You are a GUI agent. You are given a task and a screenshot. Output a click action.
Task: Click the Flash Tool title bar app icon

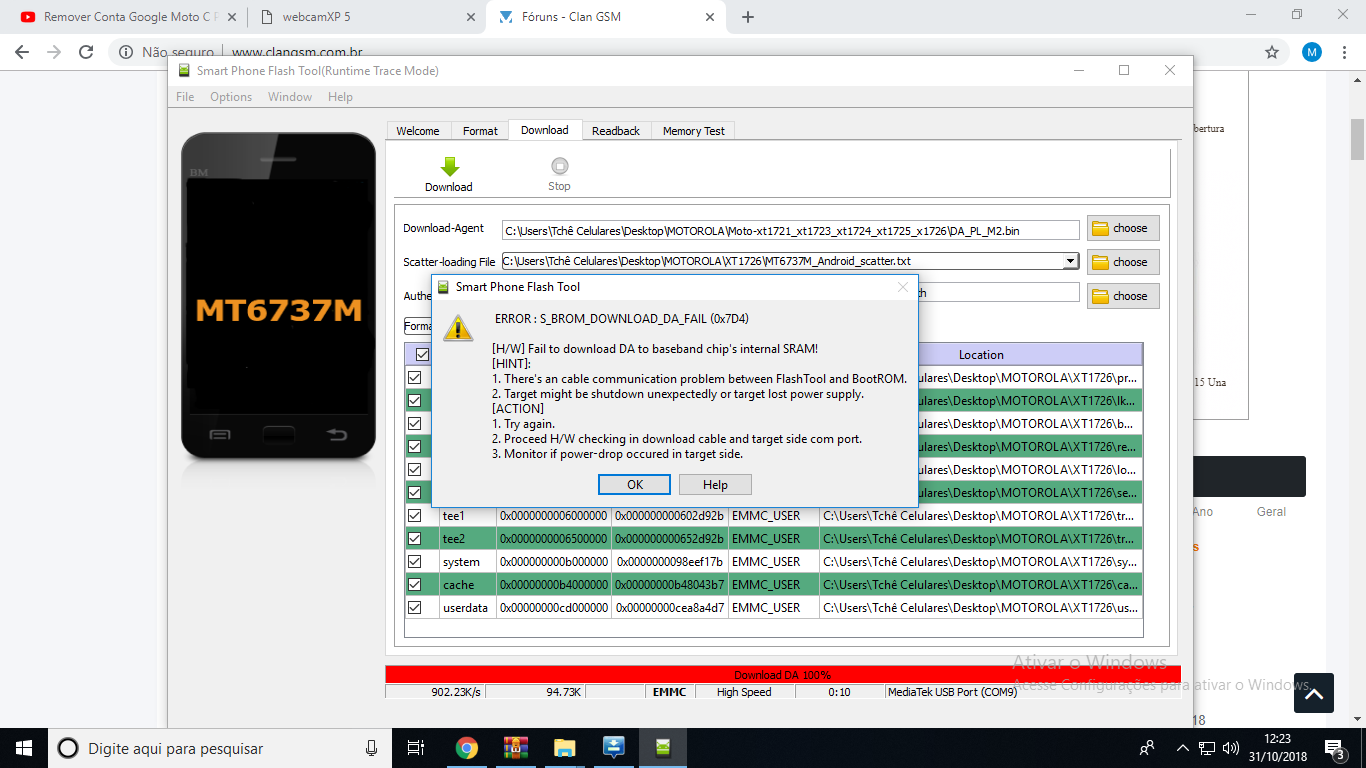tap(184, 70)
